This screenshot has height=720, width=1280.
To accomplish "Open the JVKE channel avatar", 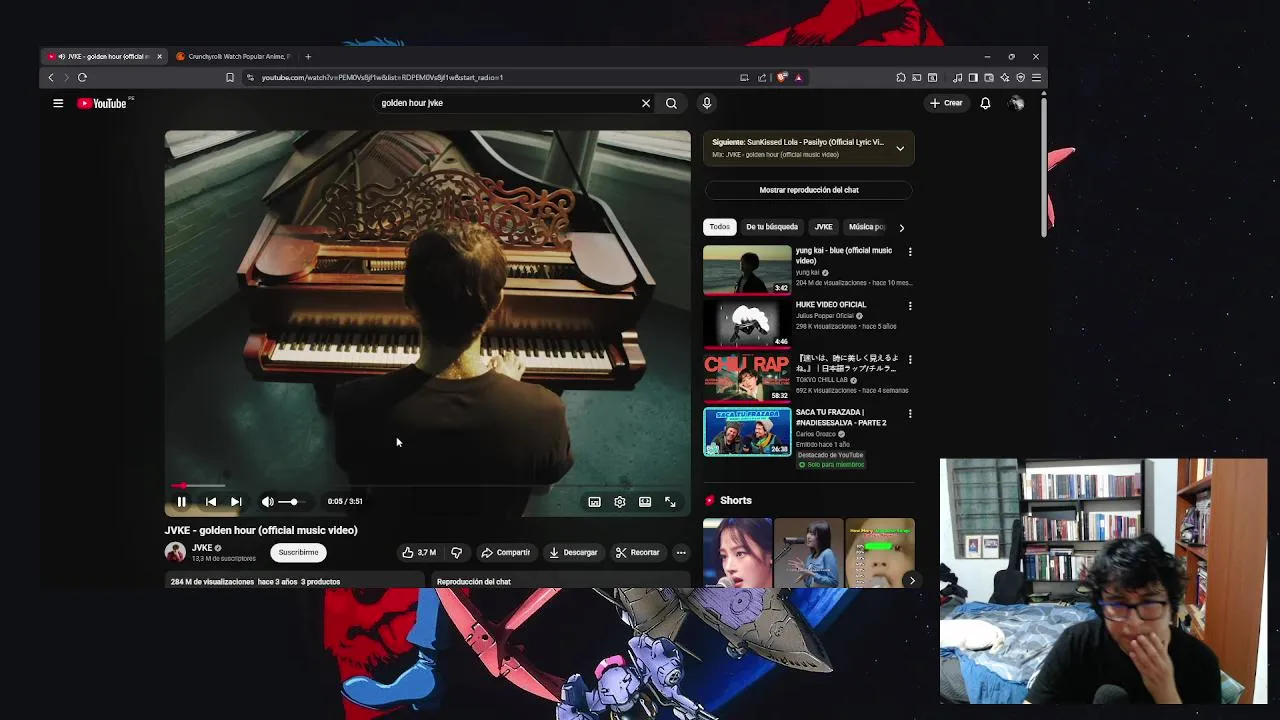I will 175,552.
